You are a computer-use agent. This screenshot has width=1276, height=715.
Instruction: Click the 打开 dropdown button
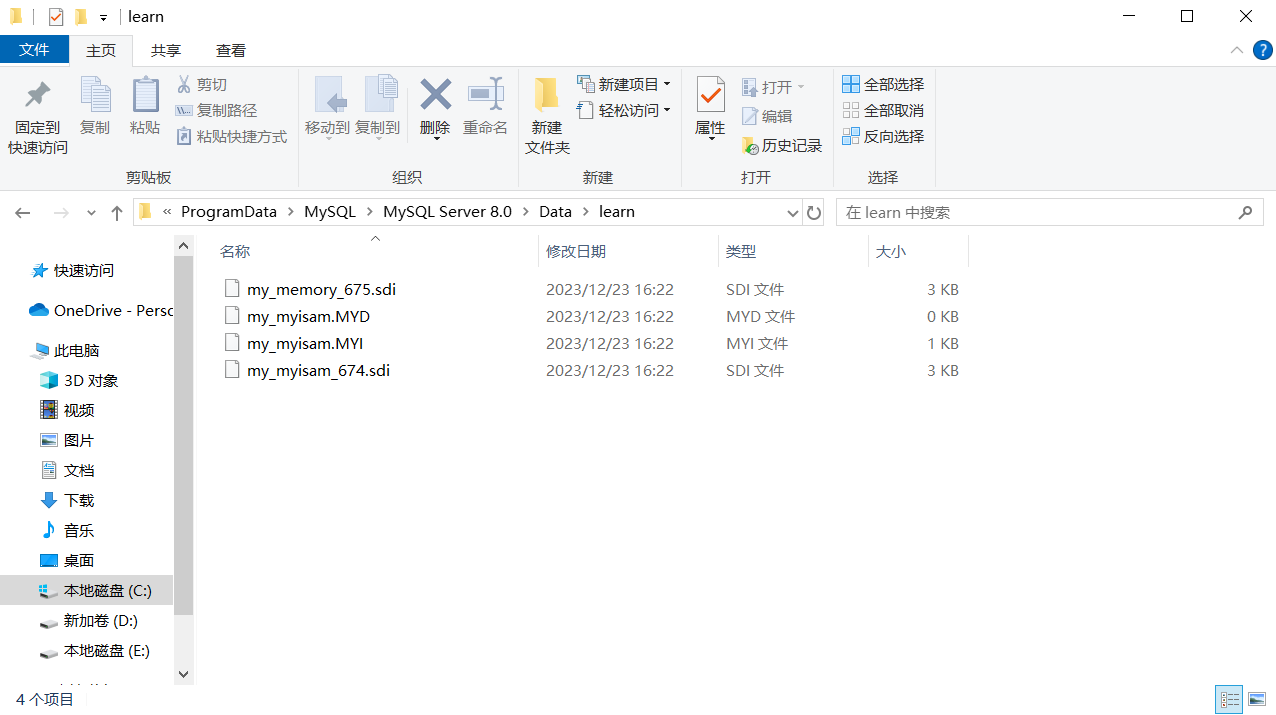[x=773, y=87]
